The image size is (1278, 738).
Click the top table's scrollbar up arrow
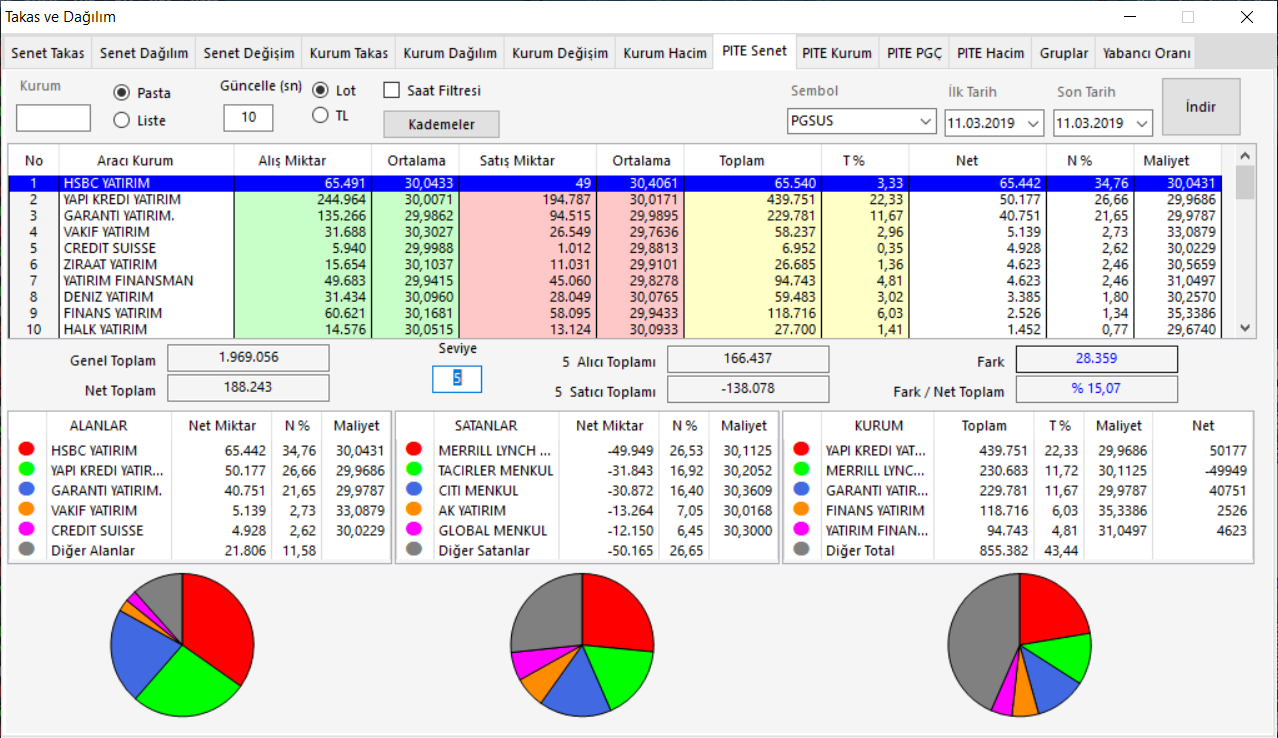pos(1244,155)
